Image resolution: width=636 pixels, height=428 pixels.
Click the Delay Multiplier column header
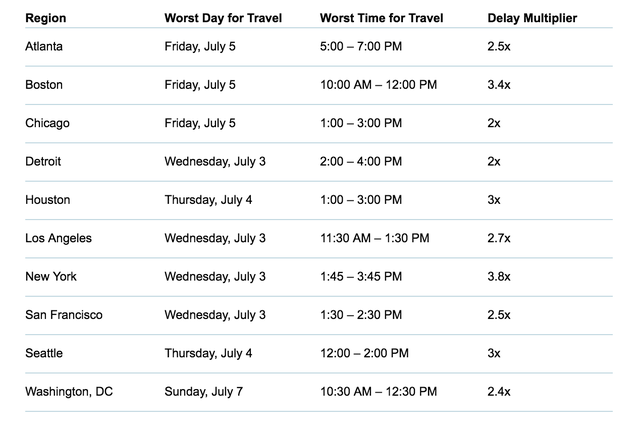(x=532, y=18)
